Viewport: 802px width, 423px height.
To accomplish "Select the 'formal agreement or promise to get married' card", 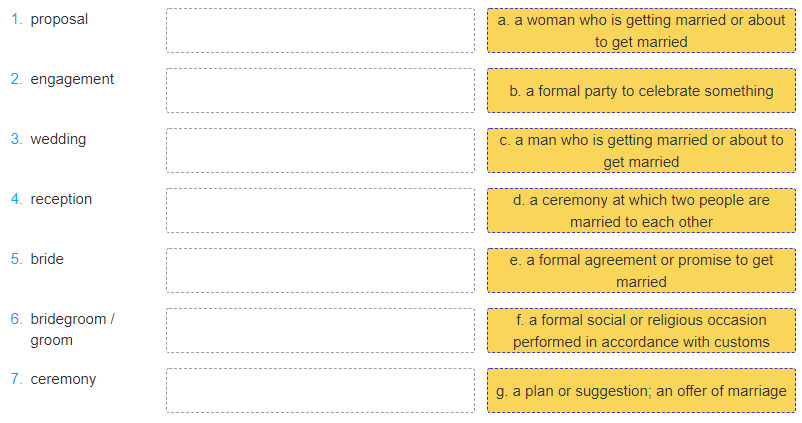I will [641, 271].
